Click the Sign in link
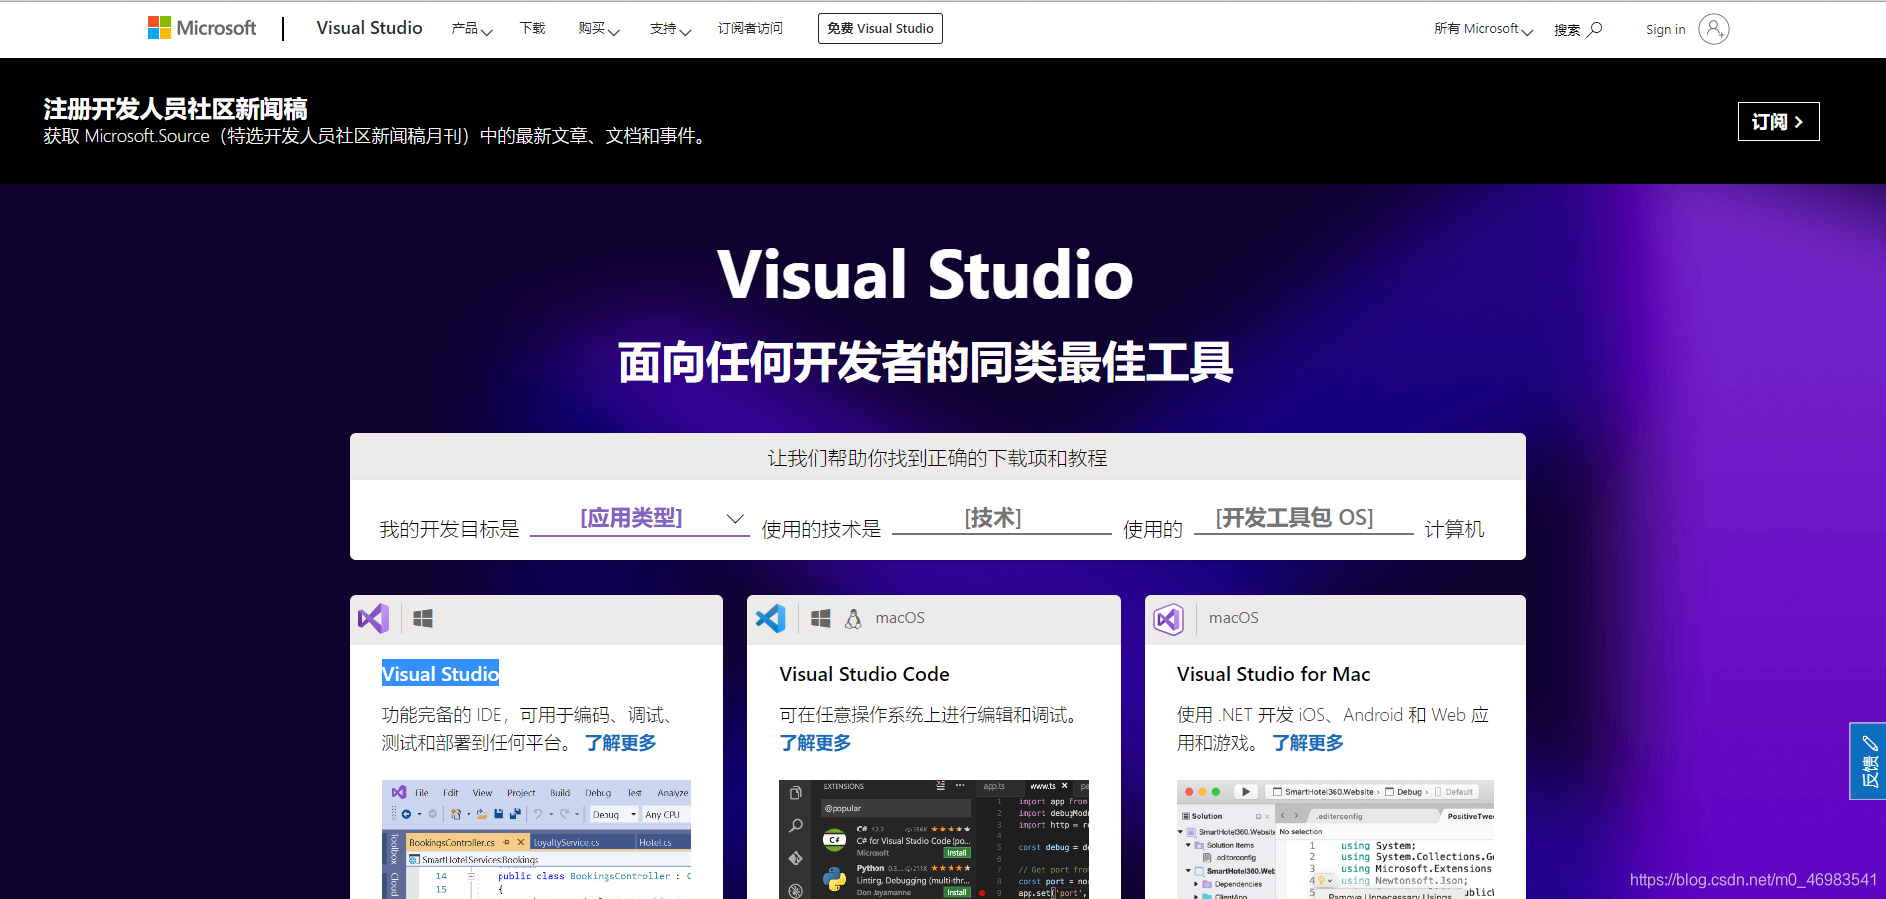 (1665, 29)
